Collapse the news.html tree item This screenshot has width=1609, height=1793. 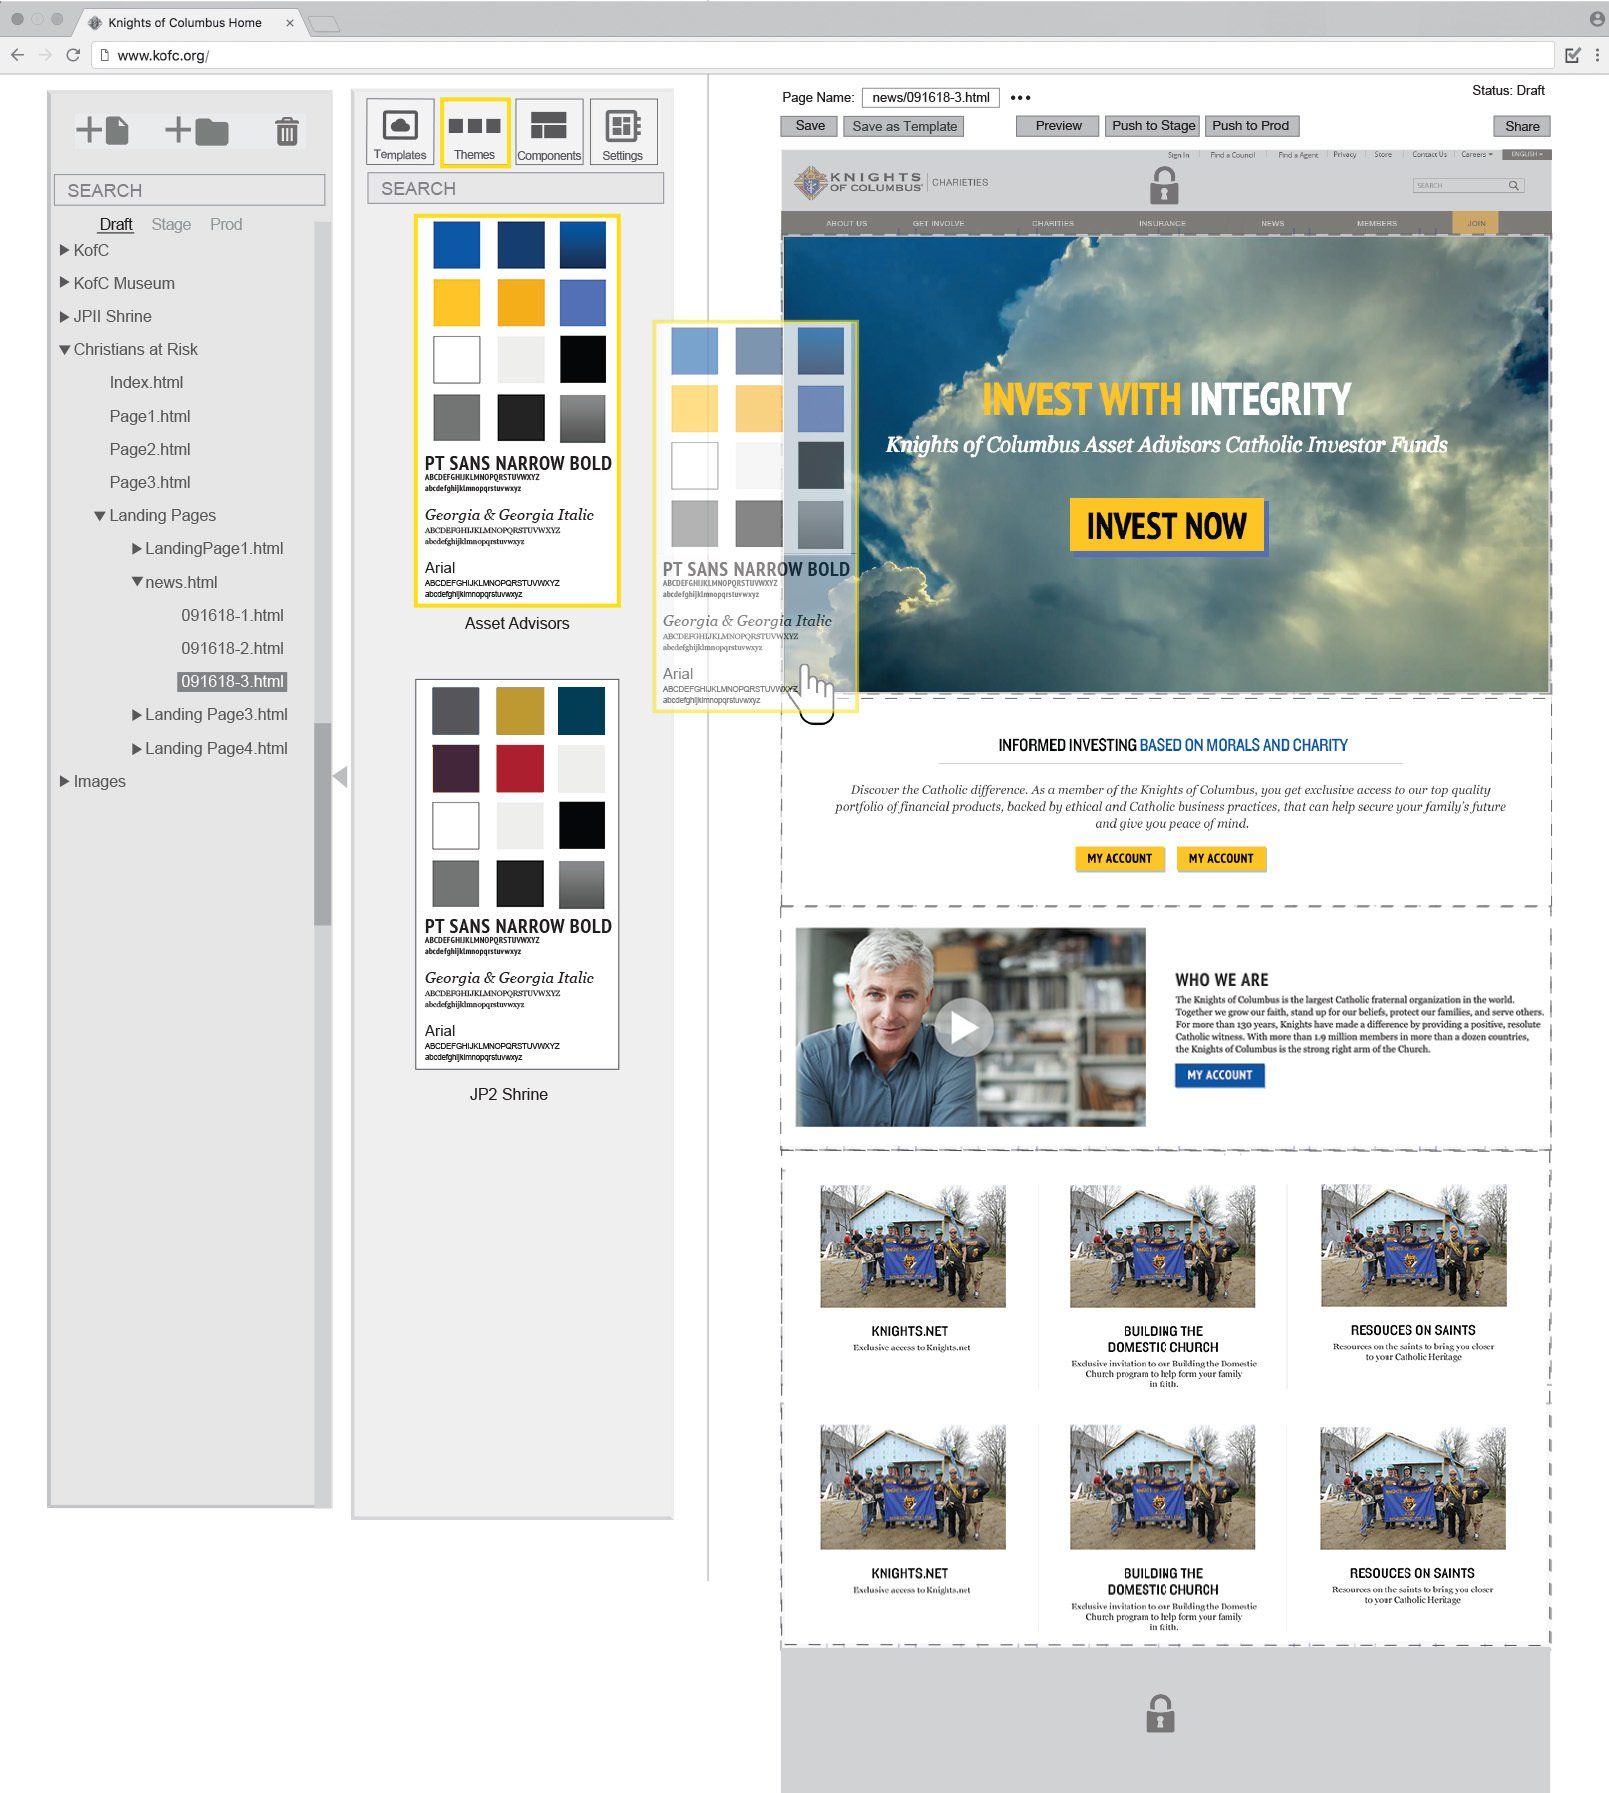[x=137, y=581]
